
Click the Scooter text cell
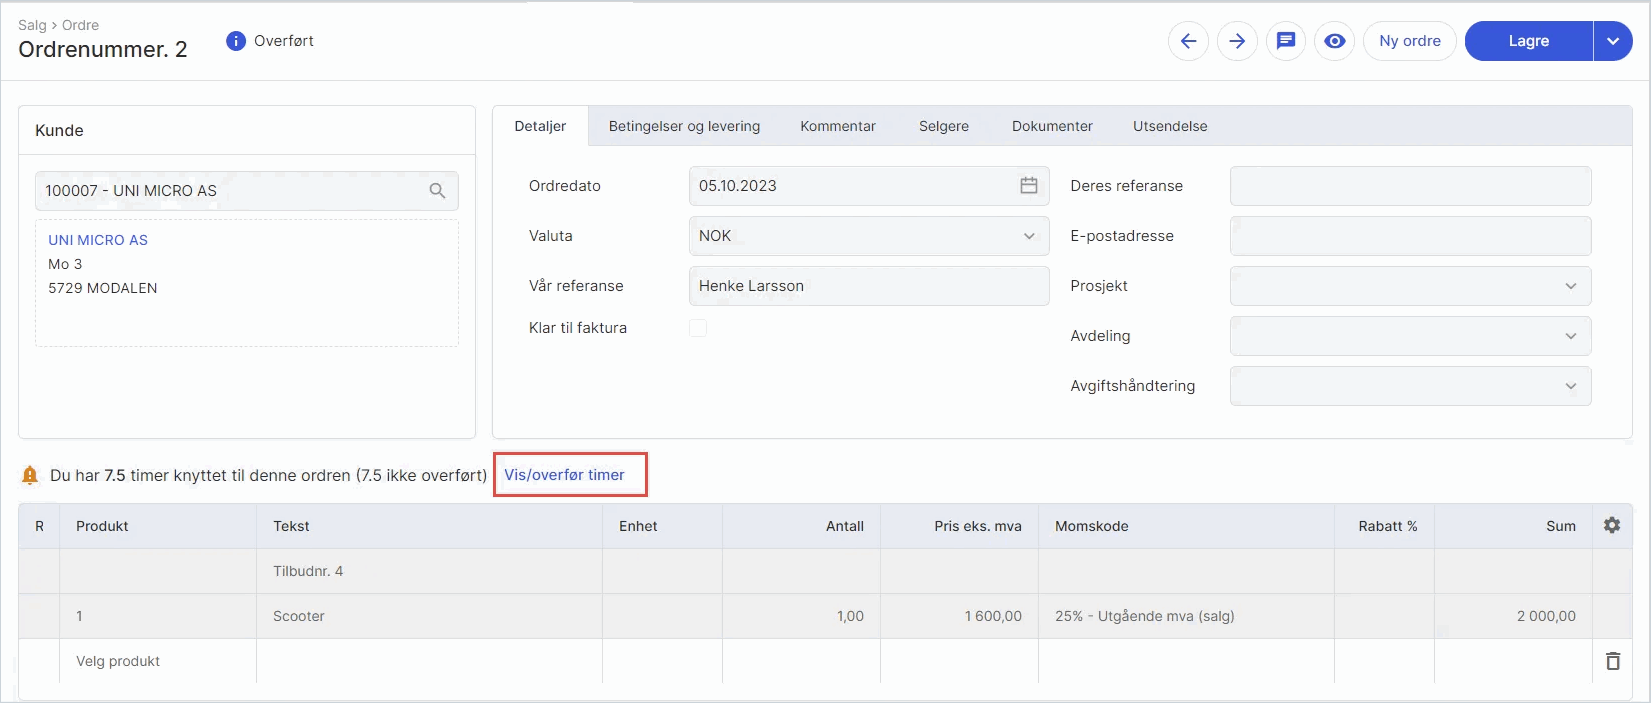[429, 616]
